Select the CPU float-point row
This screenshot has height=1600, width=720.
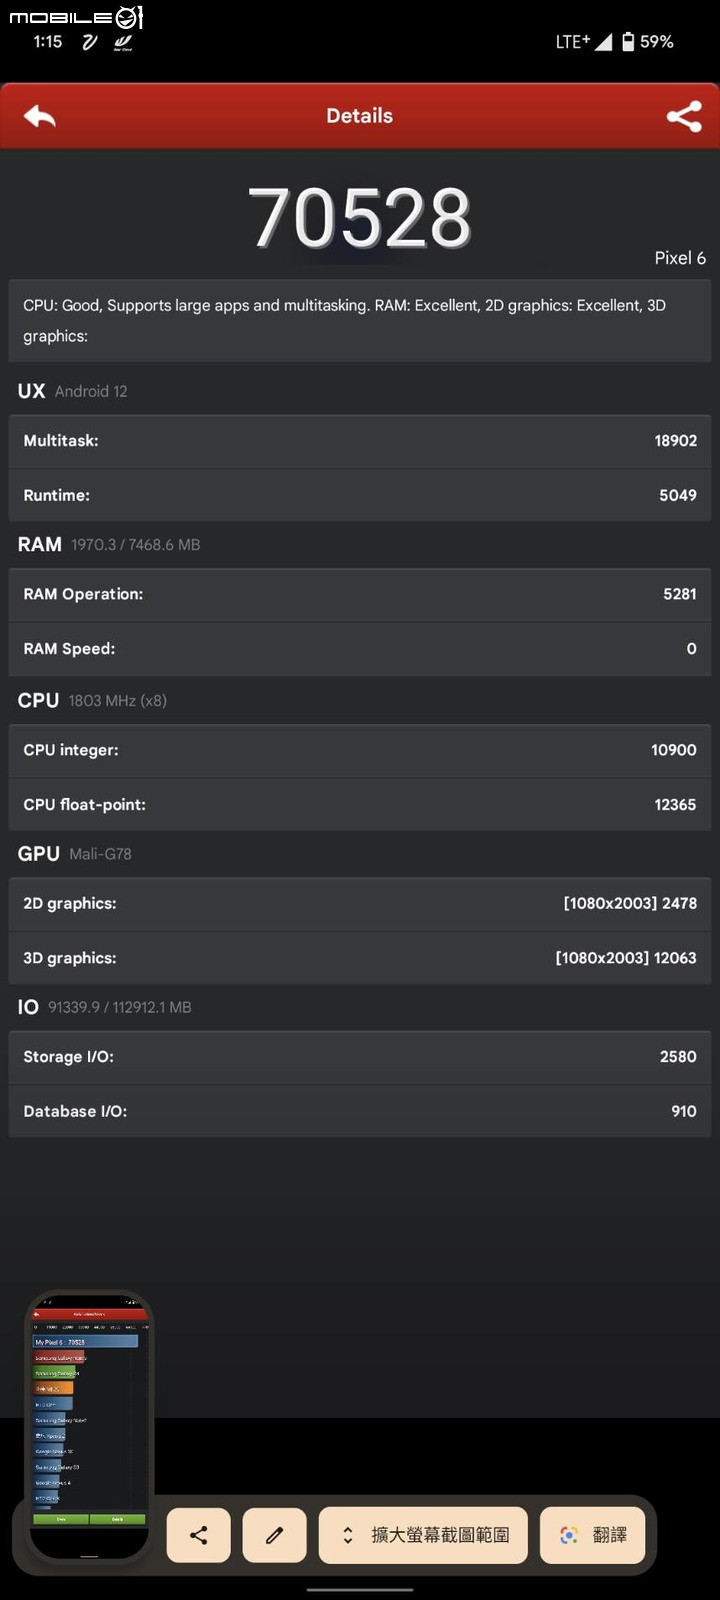[x=360, y=805]
